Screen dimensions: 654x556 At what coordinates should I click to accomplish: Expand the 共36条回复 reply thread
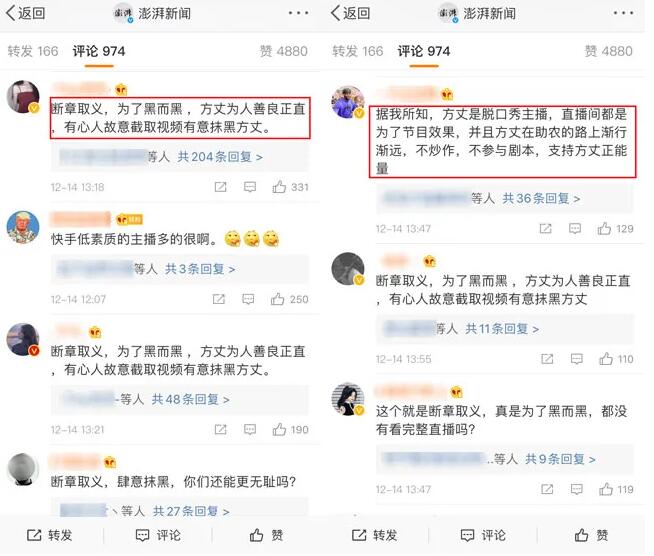tap(541, 199)
